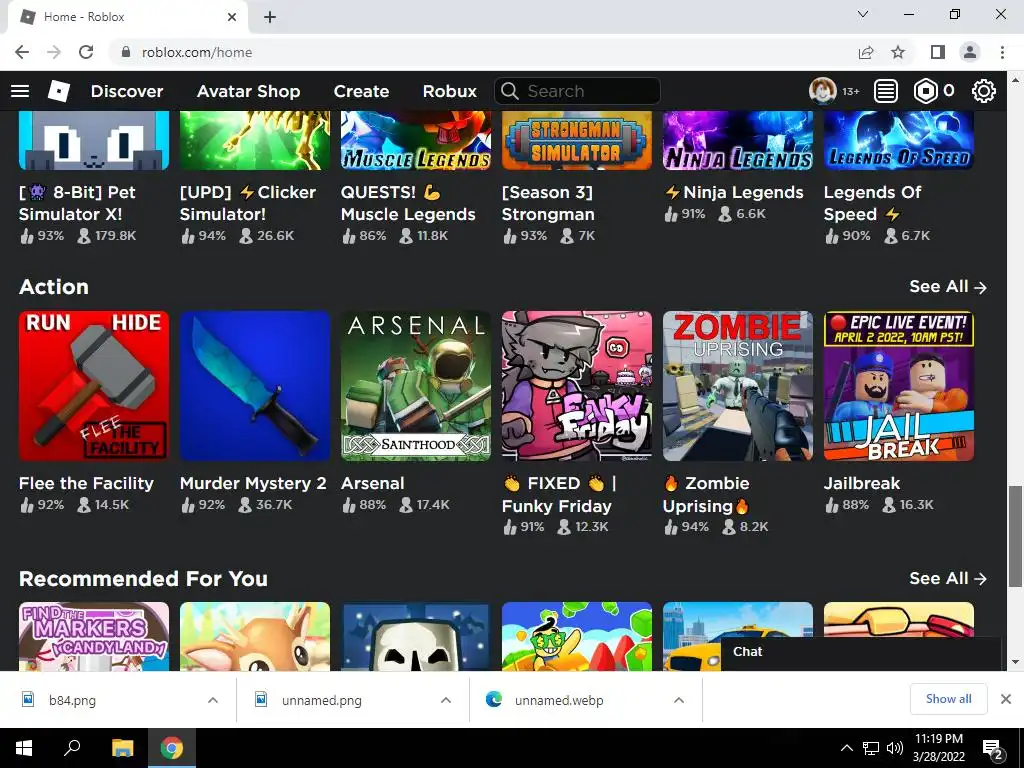Click the Muscle Legends title text

408,203
